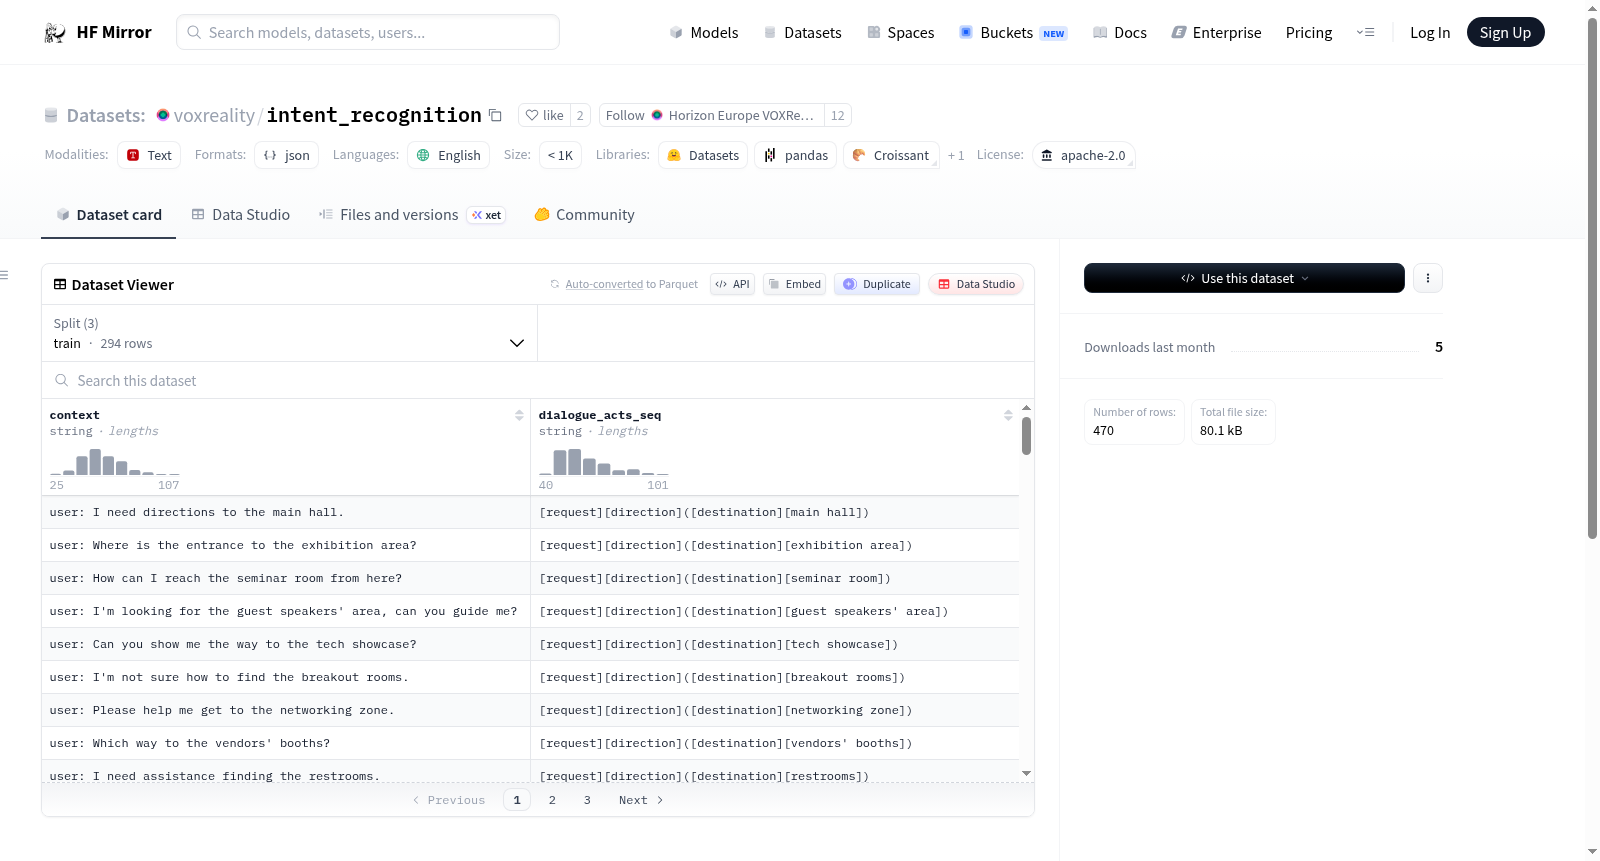Screen dimensions: 1600x861
Task: Open the Spaces nav item
Action: coord(900,32)
